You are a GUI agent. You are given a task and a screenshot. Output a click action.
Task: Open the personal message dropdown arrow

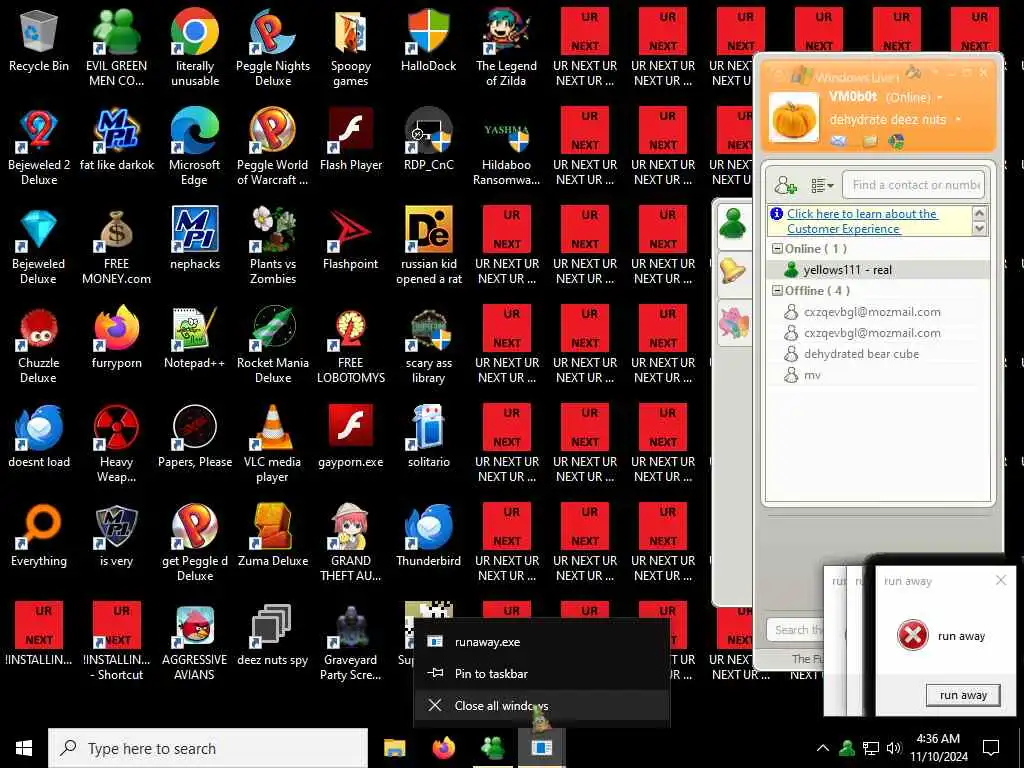point(958,120)
